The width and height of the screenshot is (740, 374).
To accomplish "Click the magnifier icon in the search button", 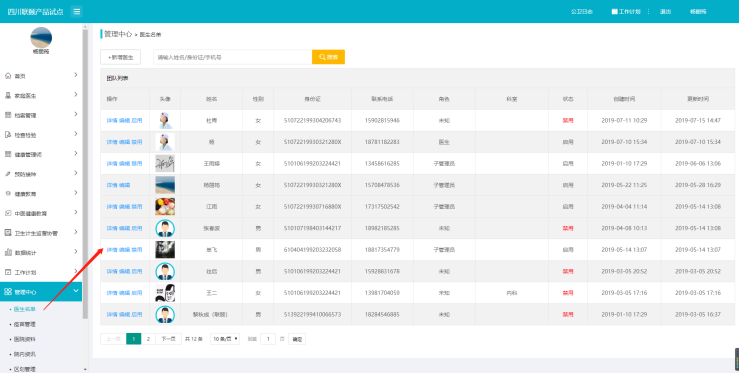I will tap(322, 57).
